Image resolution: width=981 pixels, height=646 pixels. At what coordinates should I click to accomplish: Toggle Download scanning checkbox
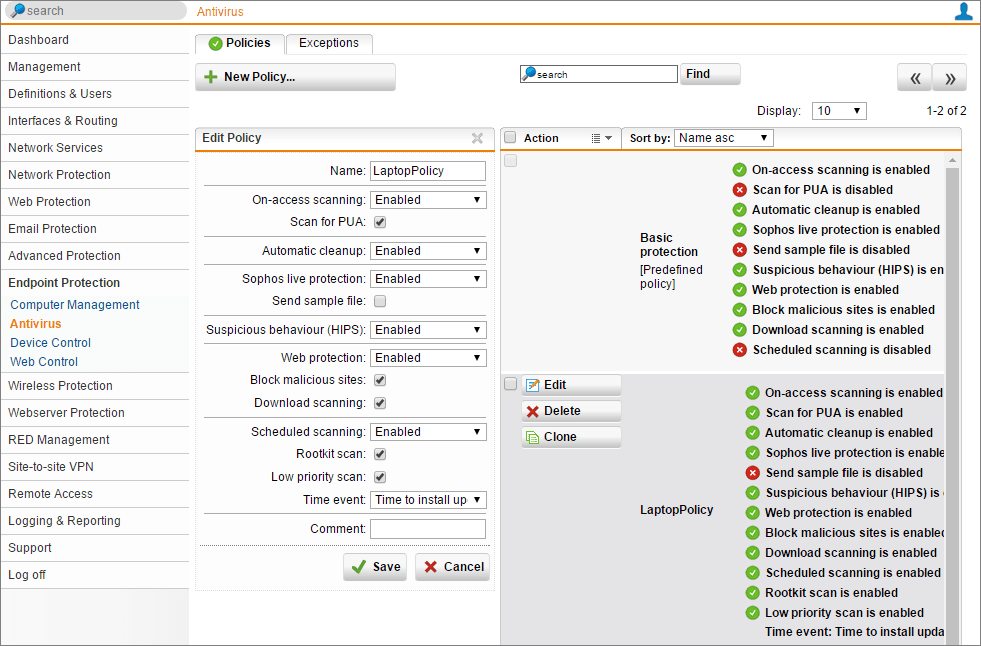tap(380, 403)
